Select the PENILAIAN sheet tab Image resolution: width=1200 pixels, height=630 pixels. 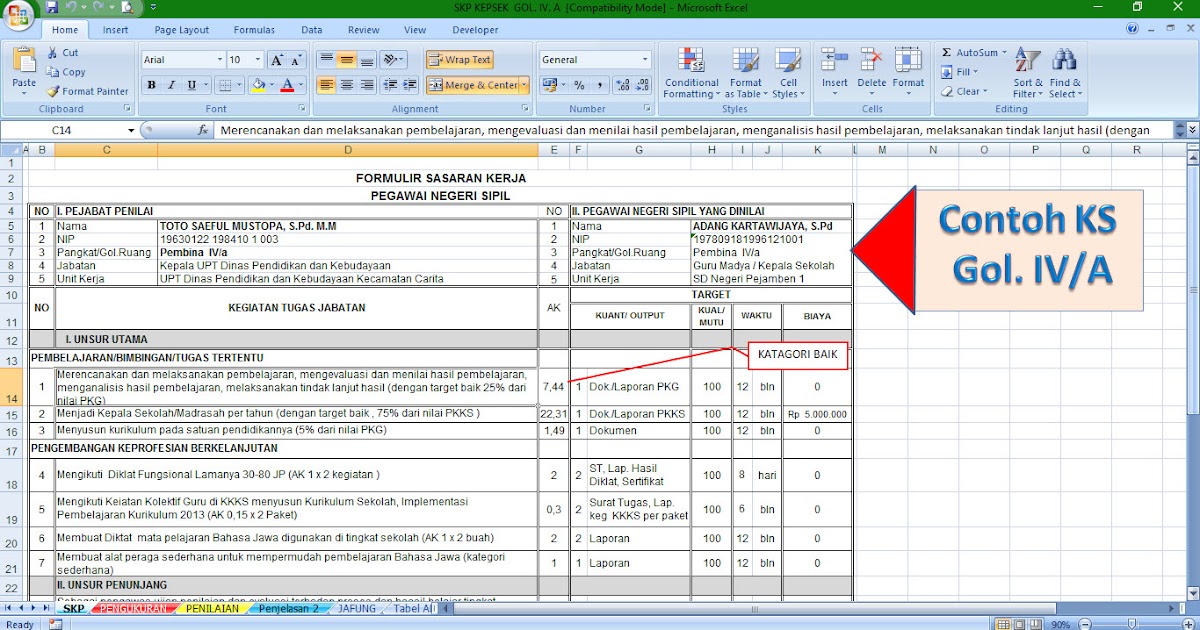[x=212, y=609]
